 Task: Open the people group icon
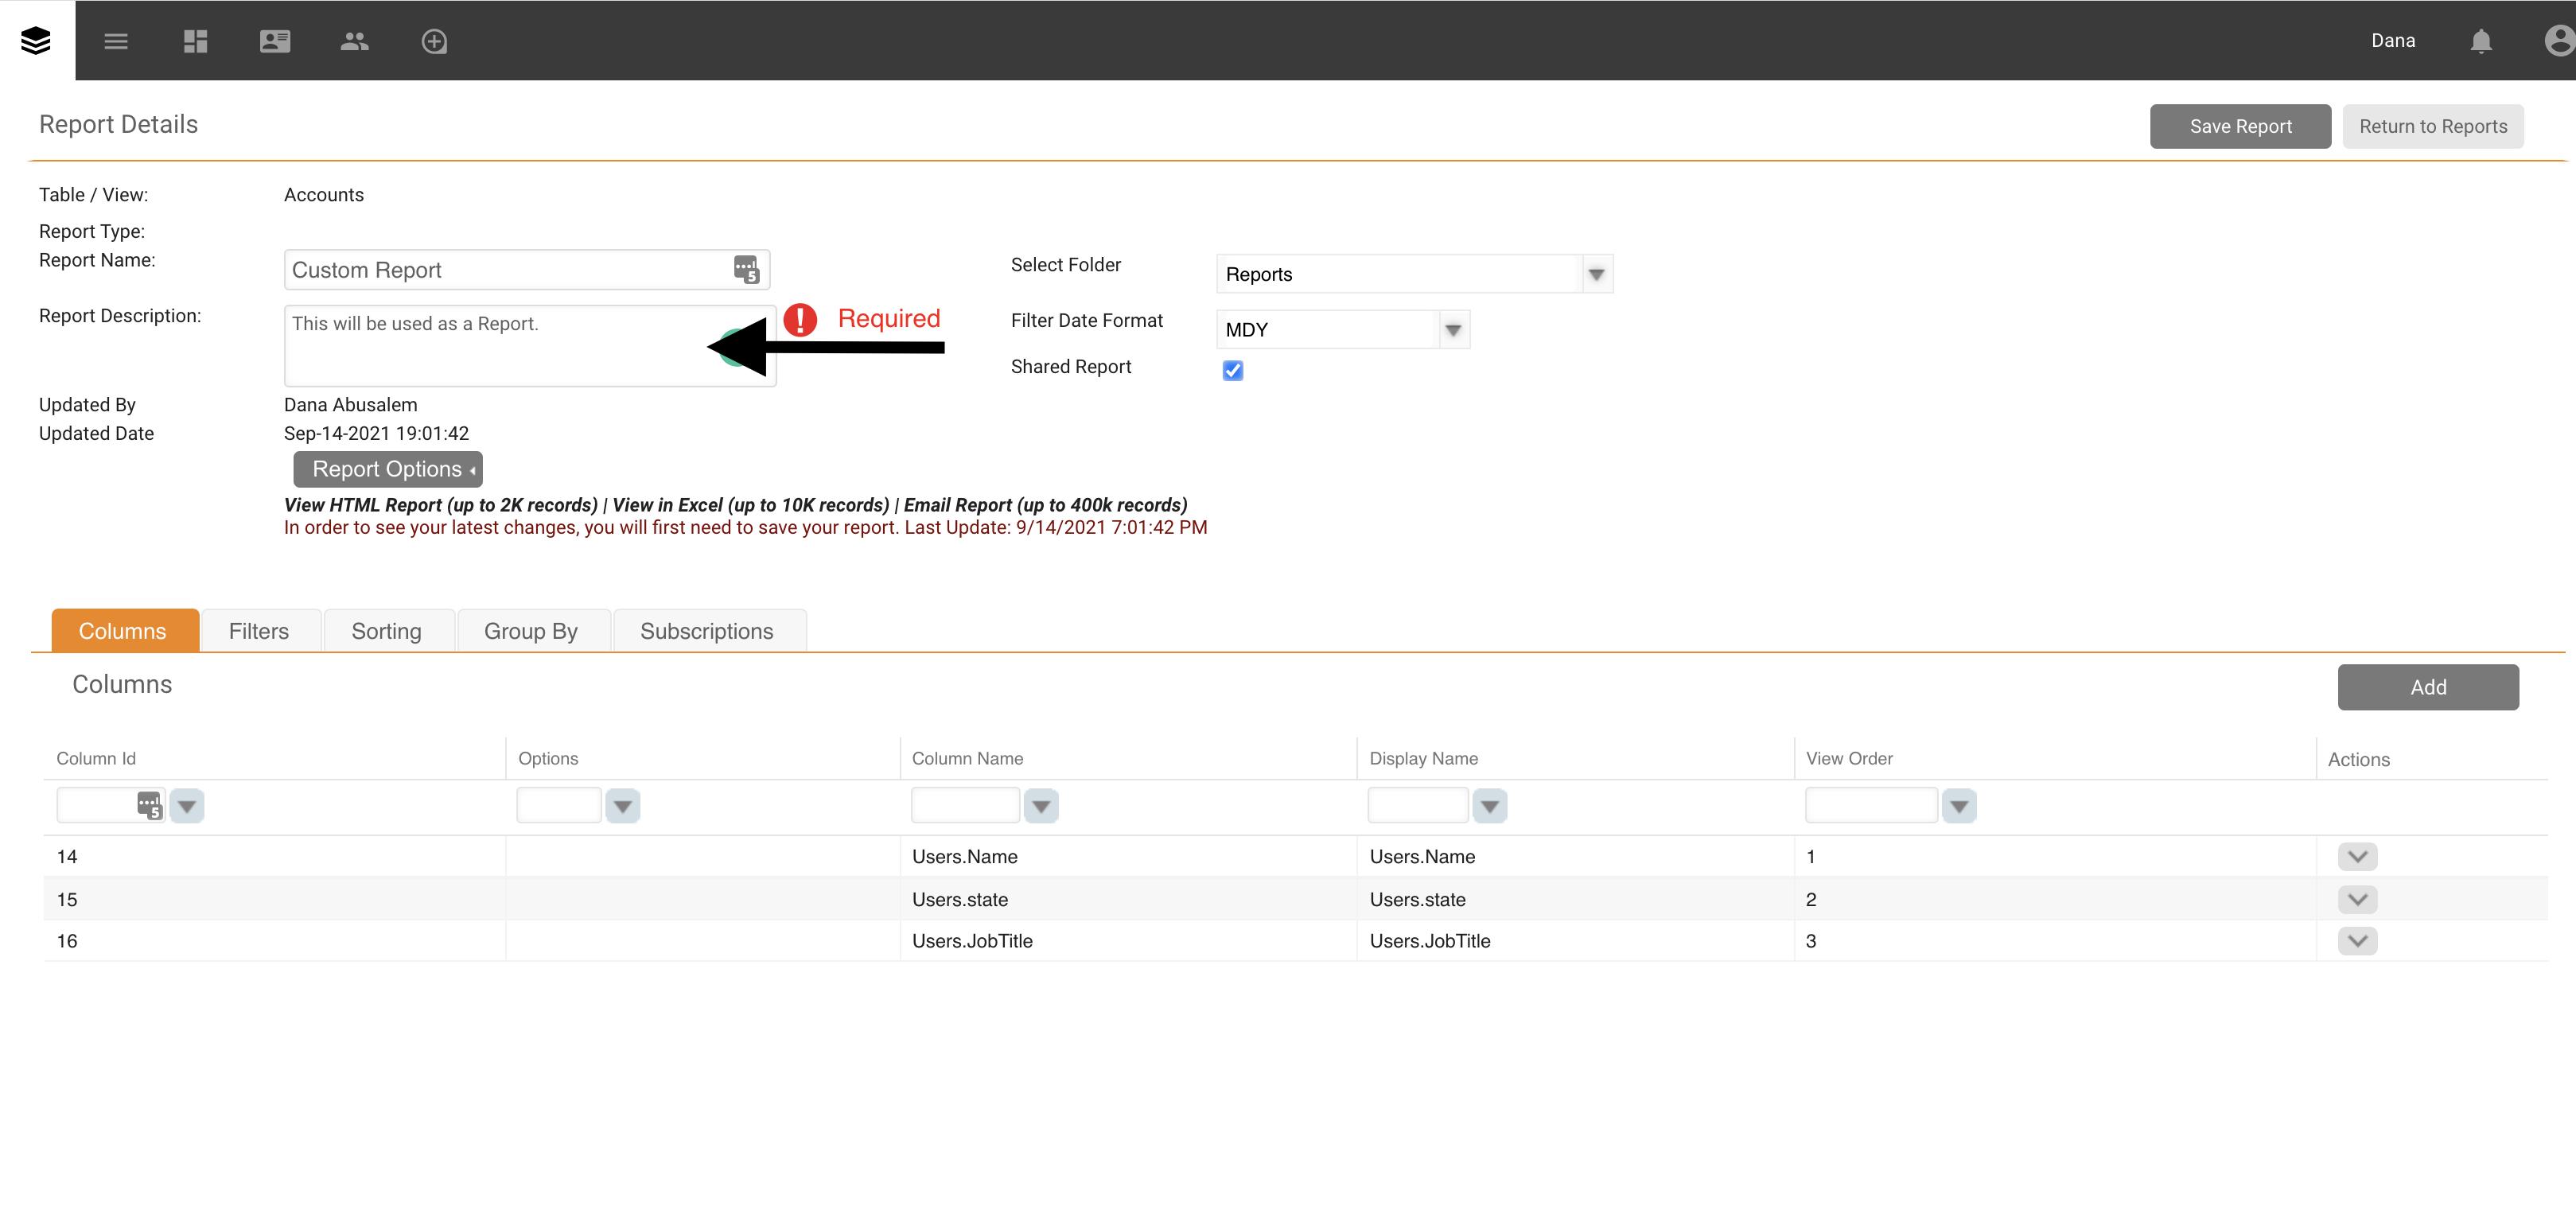point(354,41)
